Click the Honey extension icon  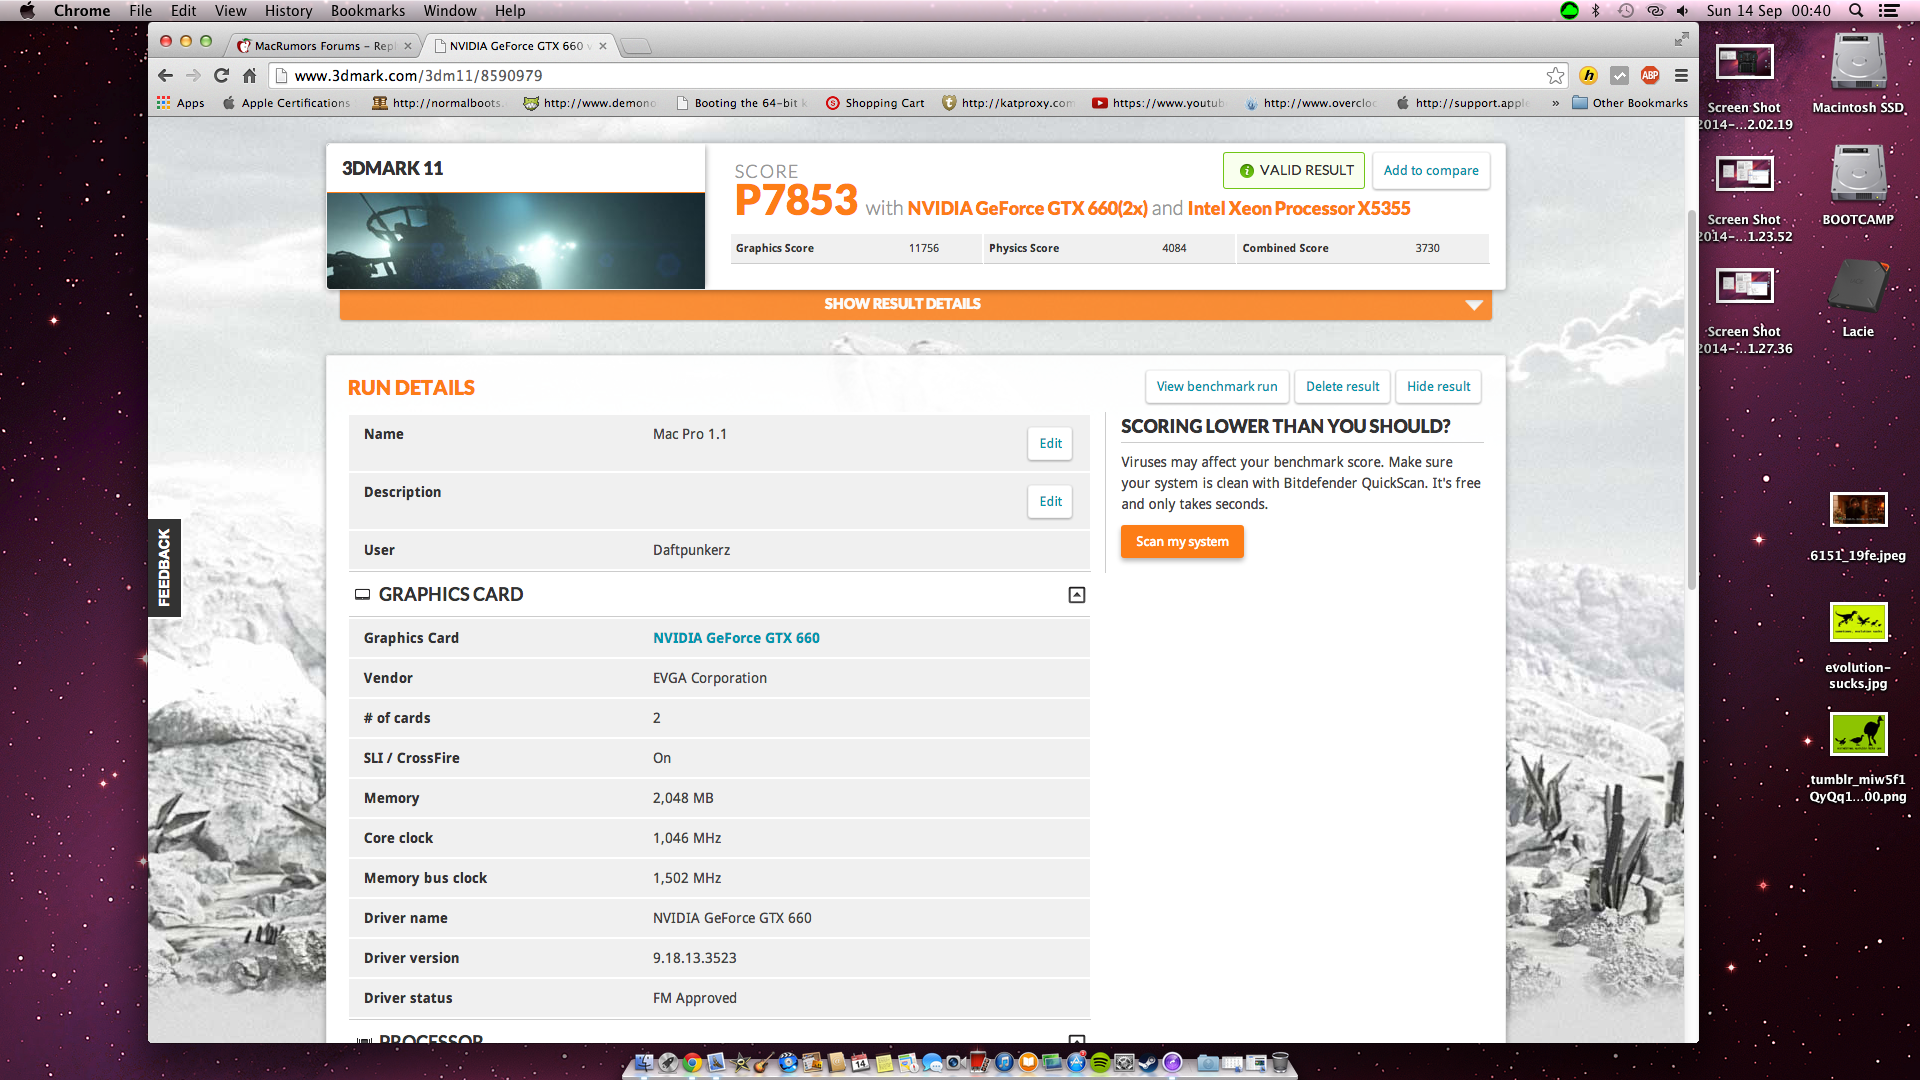coord(1588,75)
